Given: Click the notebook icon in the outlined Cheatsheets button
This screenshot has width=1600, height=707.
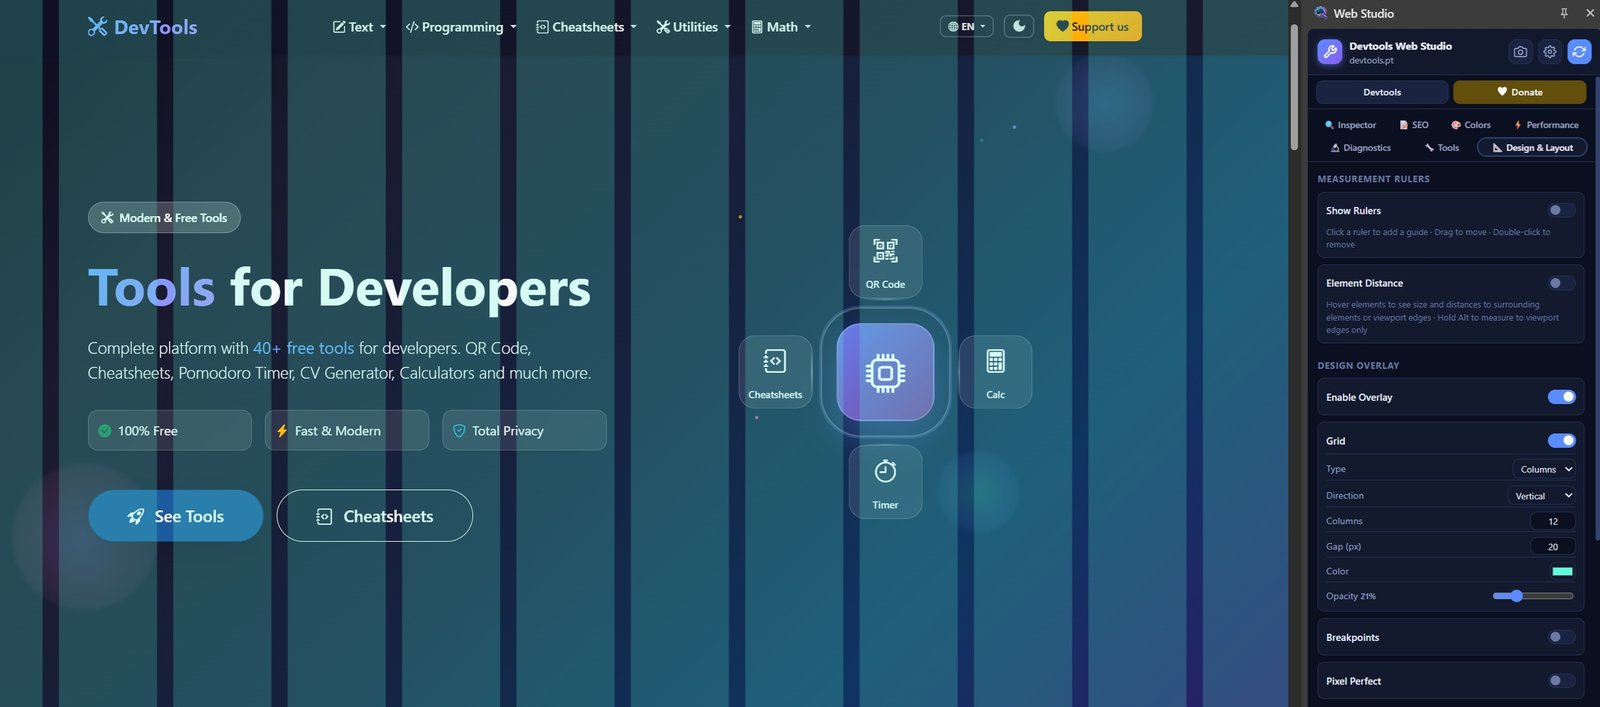Looking at the screenshot, I should [324, 516].
